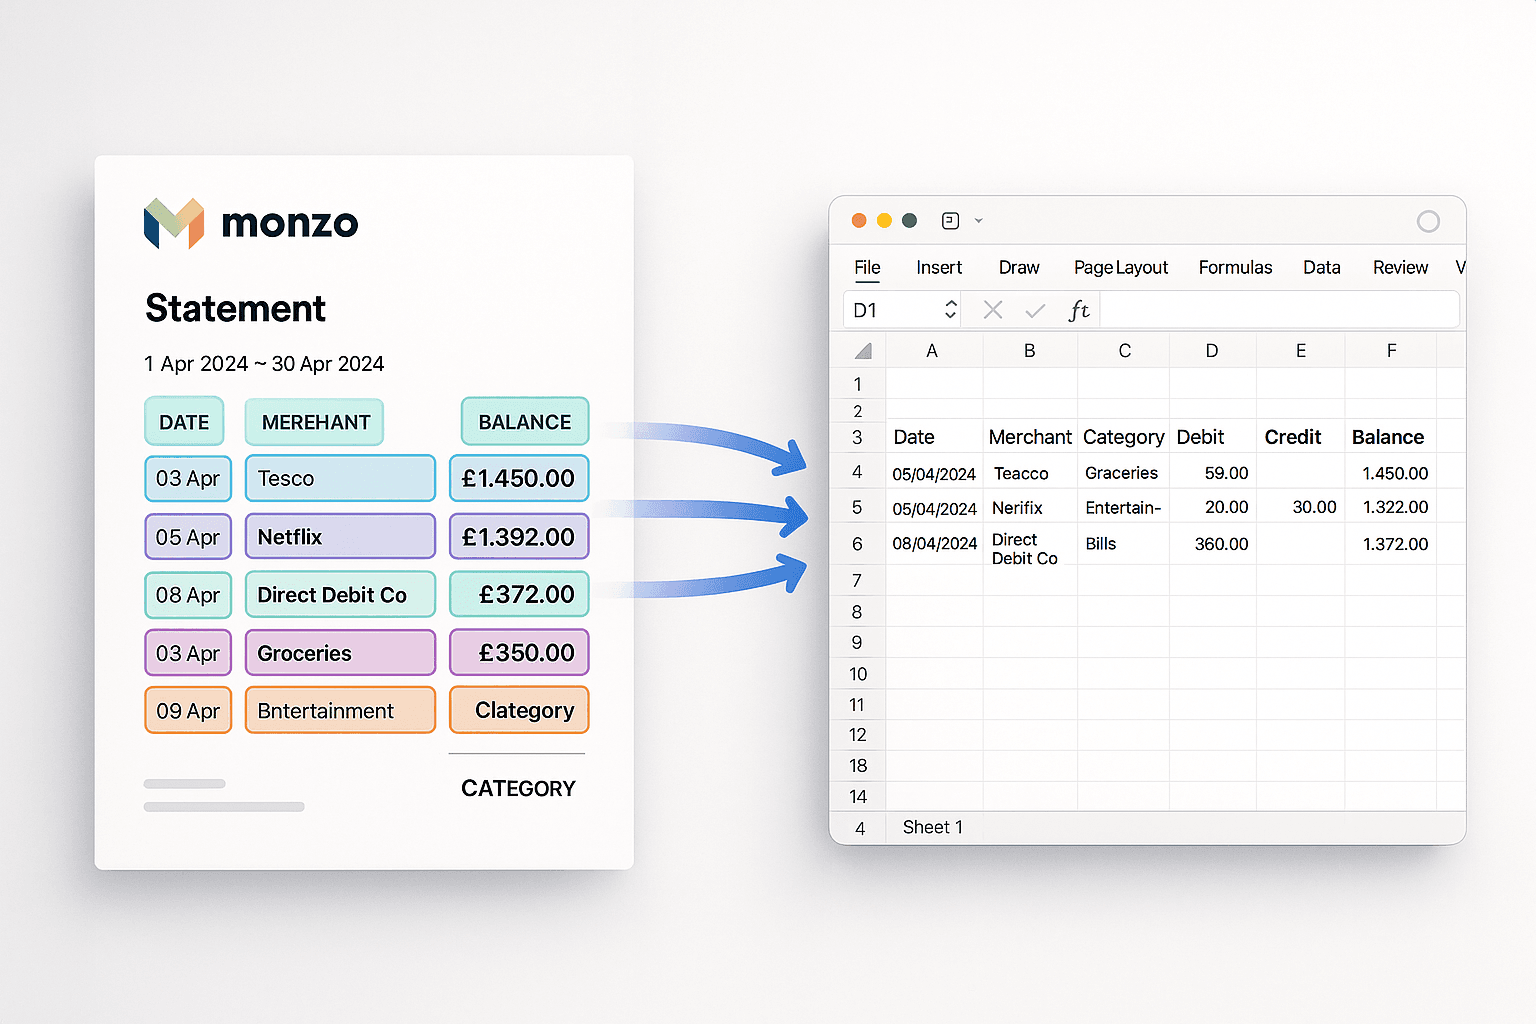Open the Review tab
This screenshot has height=1024, width=1536.
1400,267
